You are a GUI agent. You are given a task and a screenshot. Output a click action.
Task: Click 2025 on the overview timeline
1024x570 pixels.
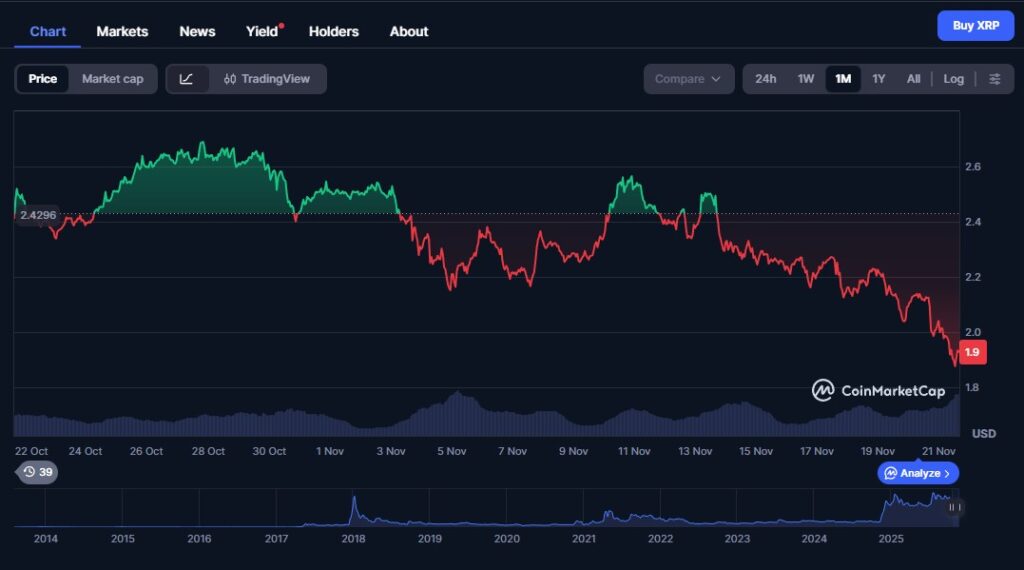click(891, 539)
